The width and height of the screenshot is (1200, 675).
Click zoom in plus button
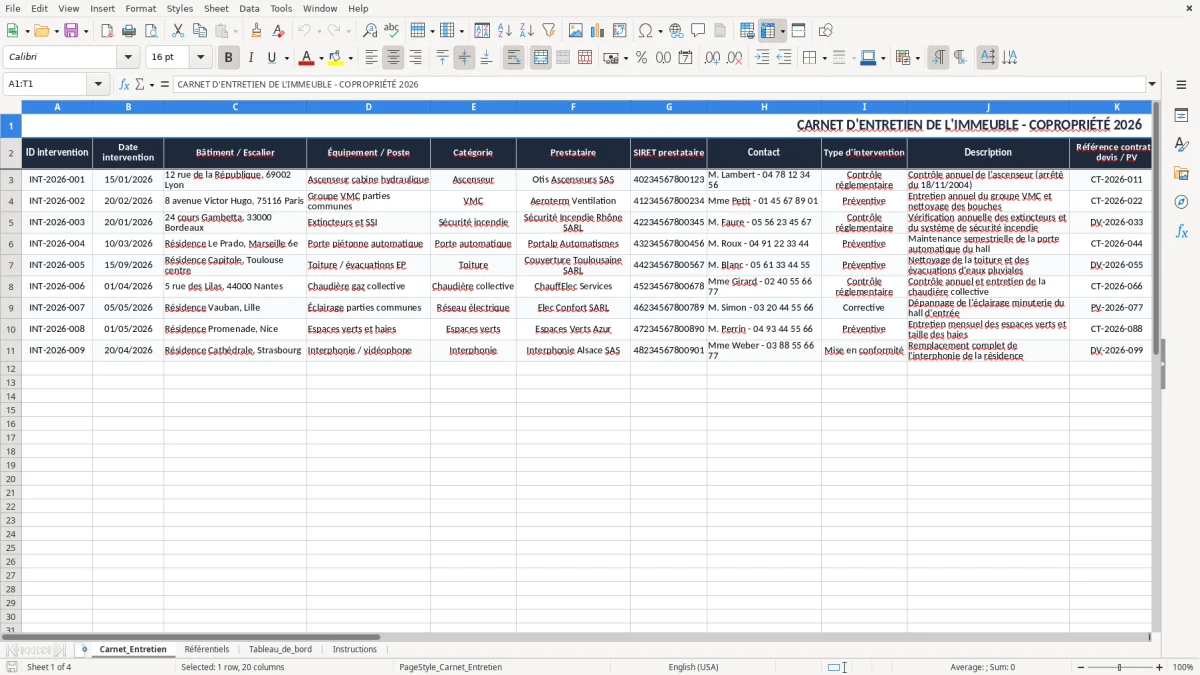click(1160, 667)
